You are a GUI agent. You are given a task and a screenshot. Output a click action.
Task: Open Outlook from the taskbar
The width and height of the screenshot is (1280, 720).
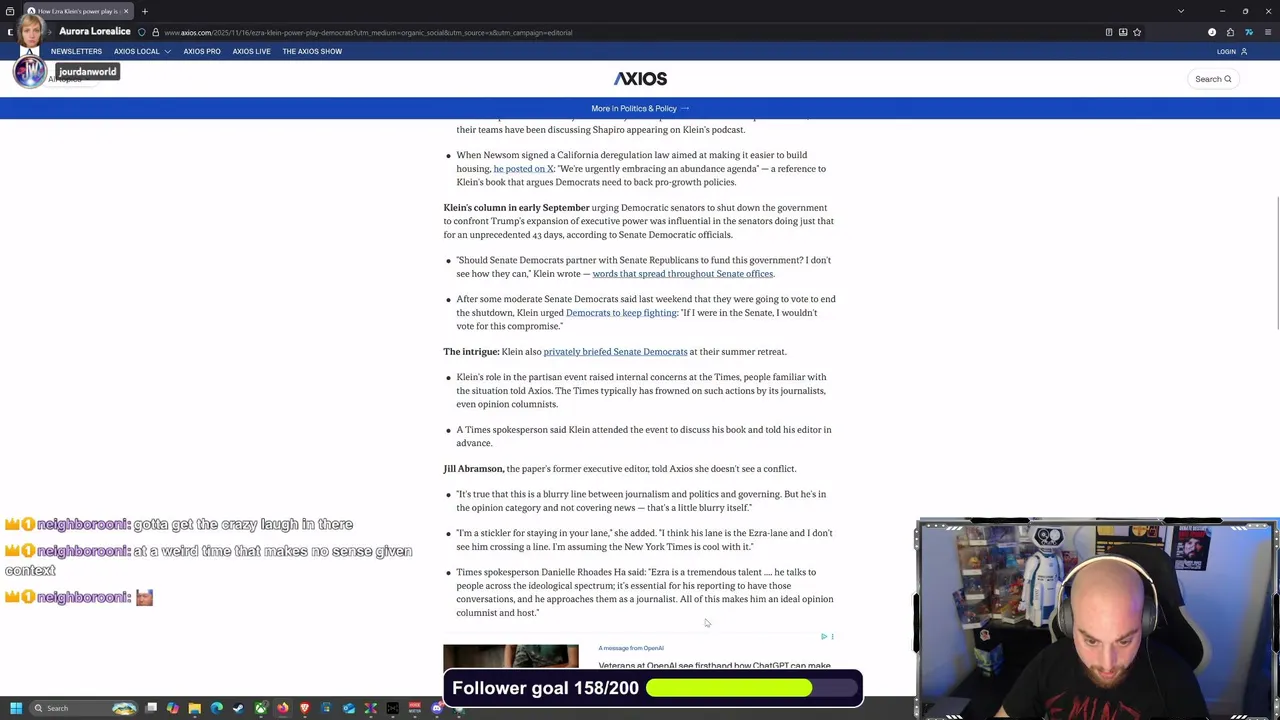(x=349, y=708)
